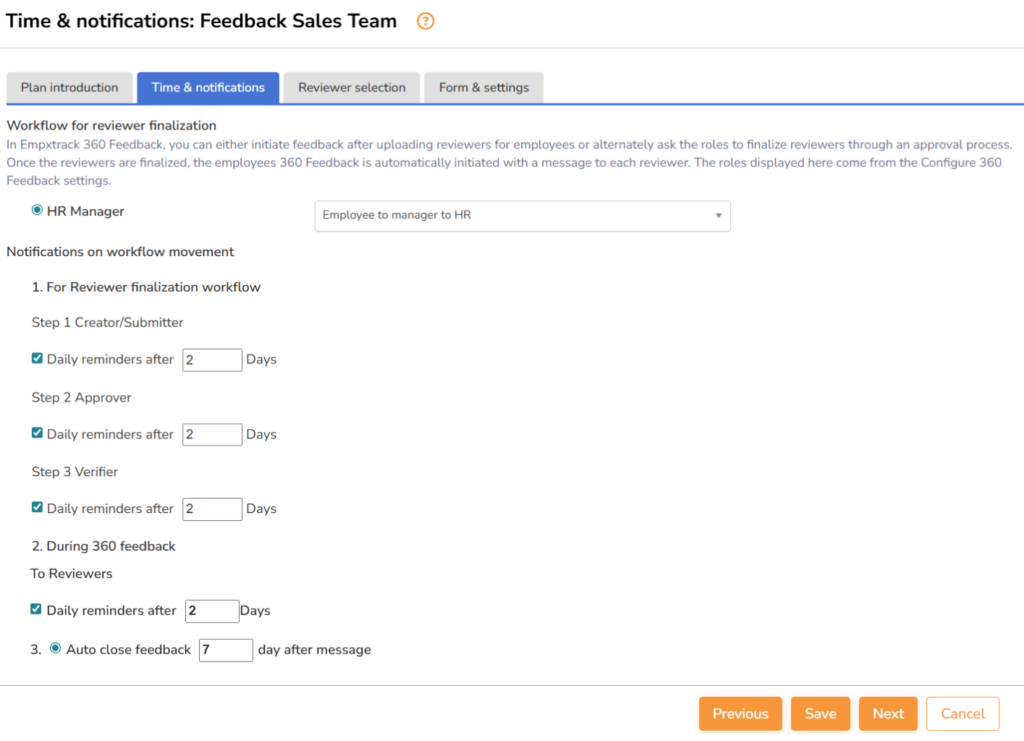Disable Step 3 Verifier daily reminders checkbox
1024x741 pixels.
point(37,507)
